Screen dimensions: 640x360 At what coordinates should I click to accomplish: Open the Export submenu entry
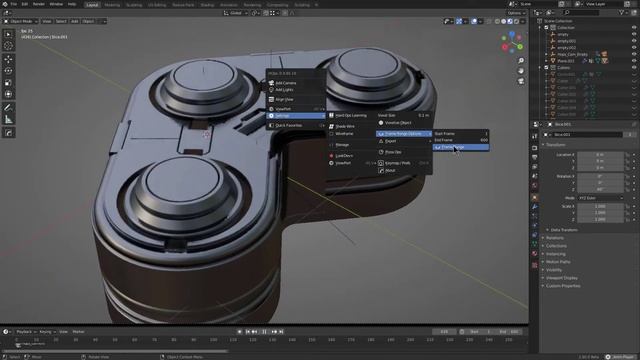pyautogui.click(x=403, y=141)
